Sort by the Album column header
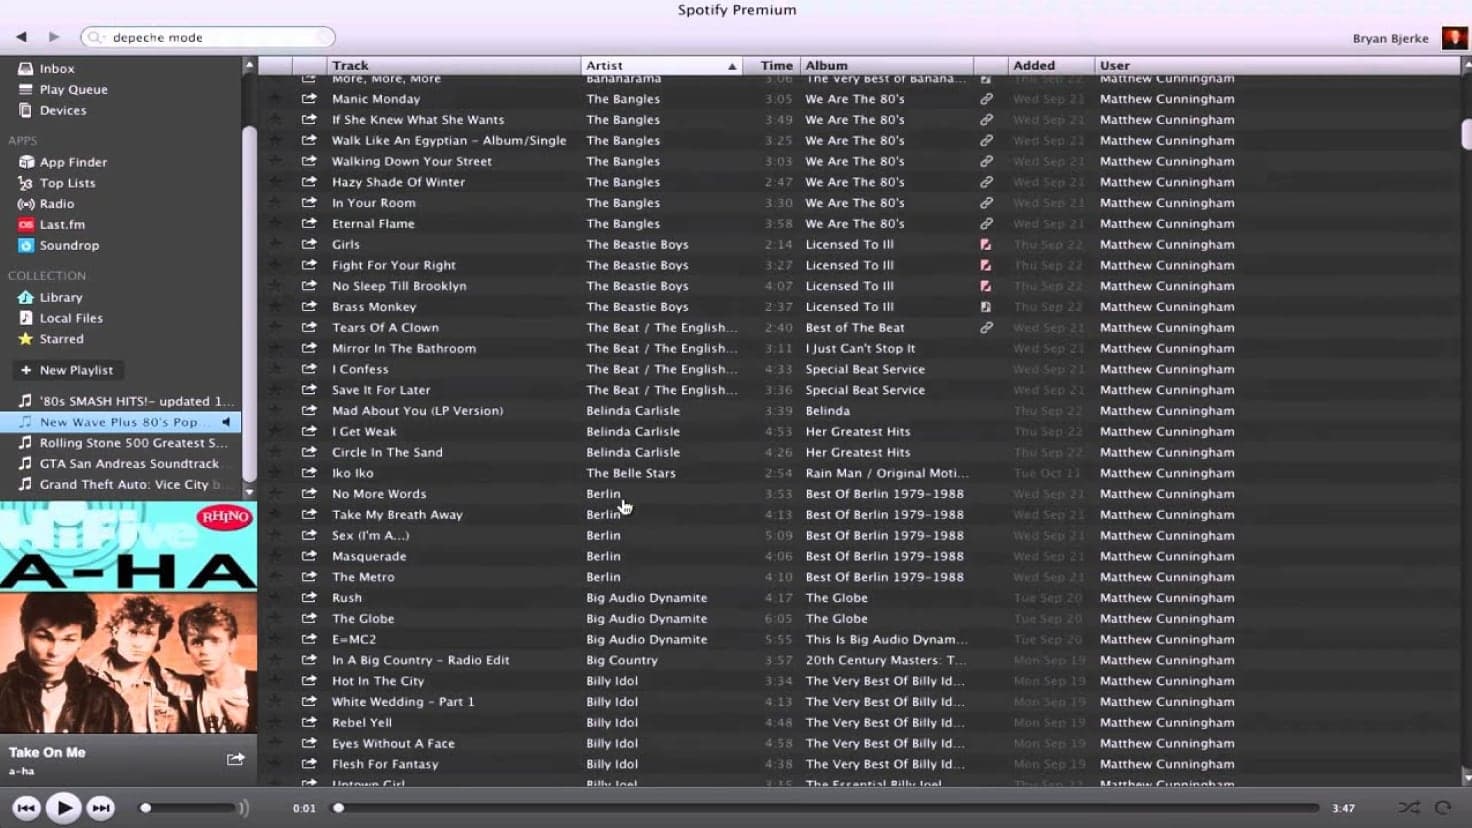Image resolution: width=1472 pixels, height=828 pixels. pos(885,66)
